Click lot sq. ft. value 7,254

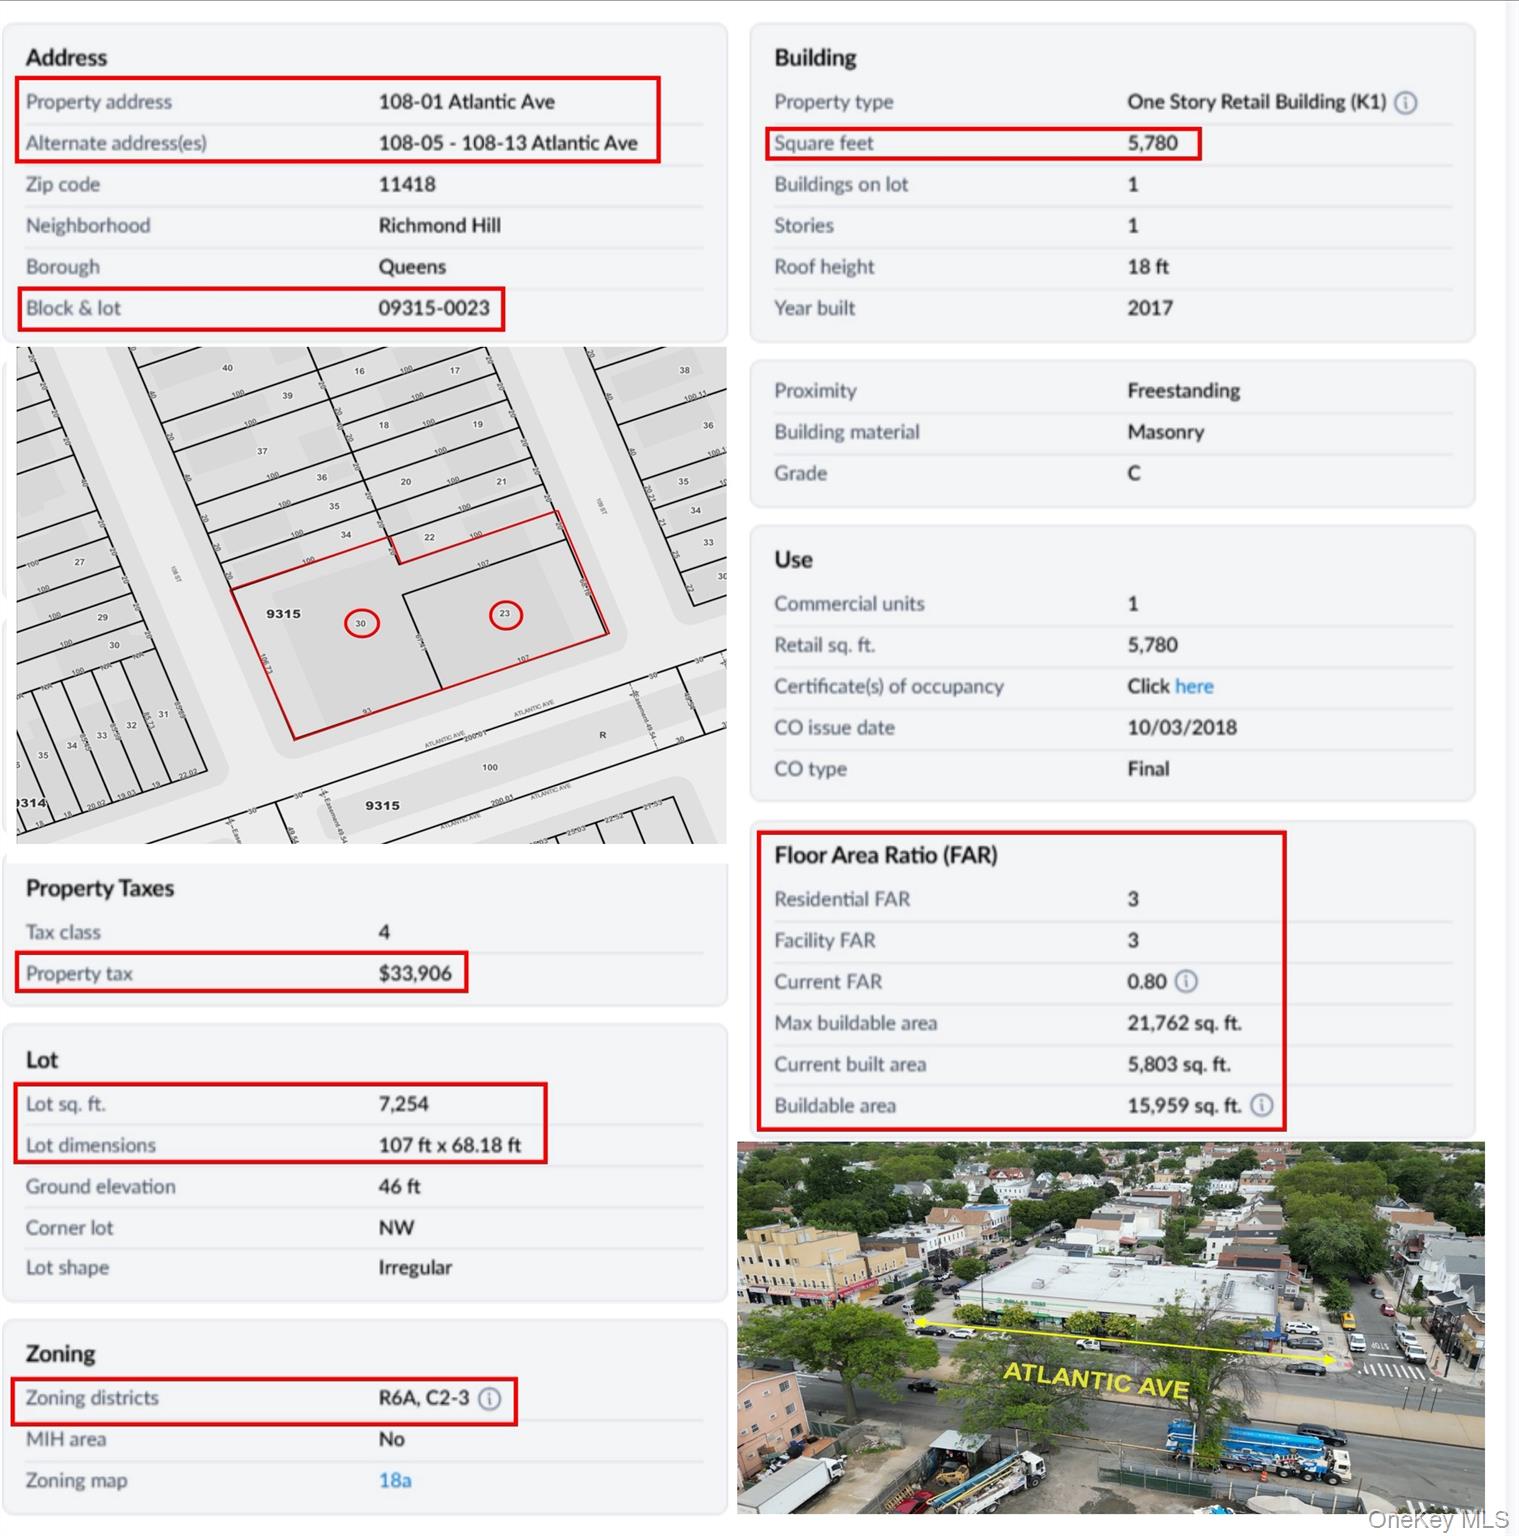point(404,1104)
